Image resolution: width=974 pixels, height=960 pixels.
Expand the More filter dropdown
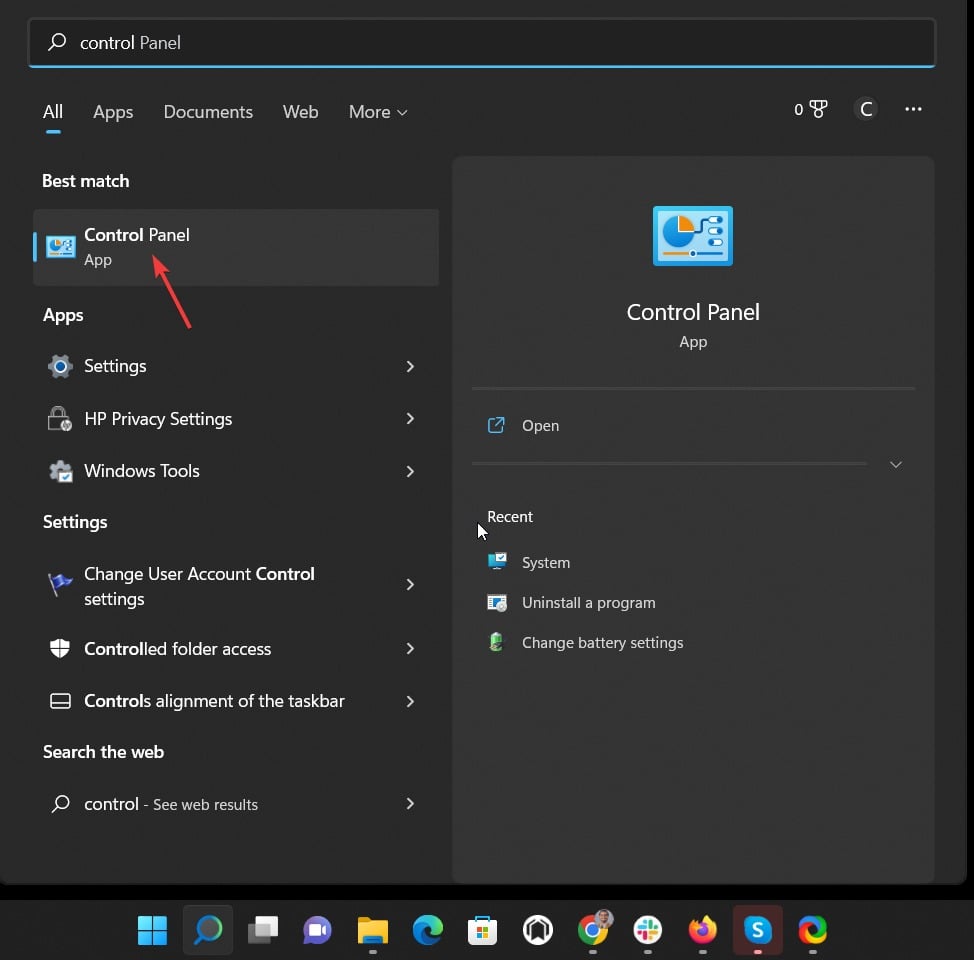[378, 112]
